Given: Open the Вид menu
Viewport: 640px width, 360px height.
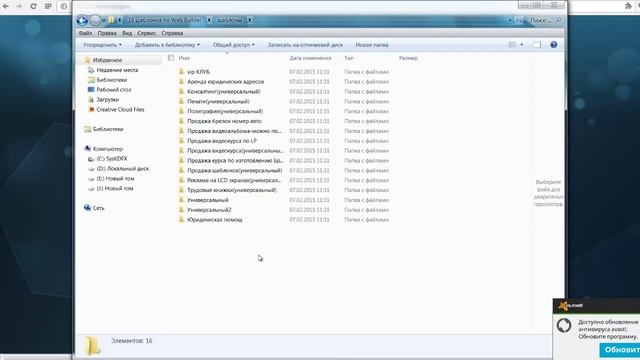Looking at the screenshot, I should (127, 33).
